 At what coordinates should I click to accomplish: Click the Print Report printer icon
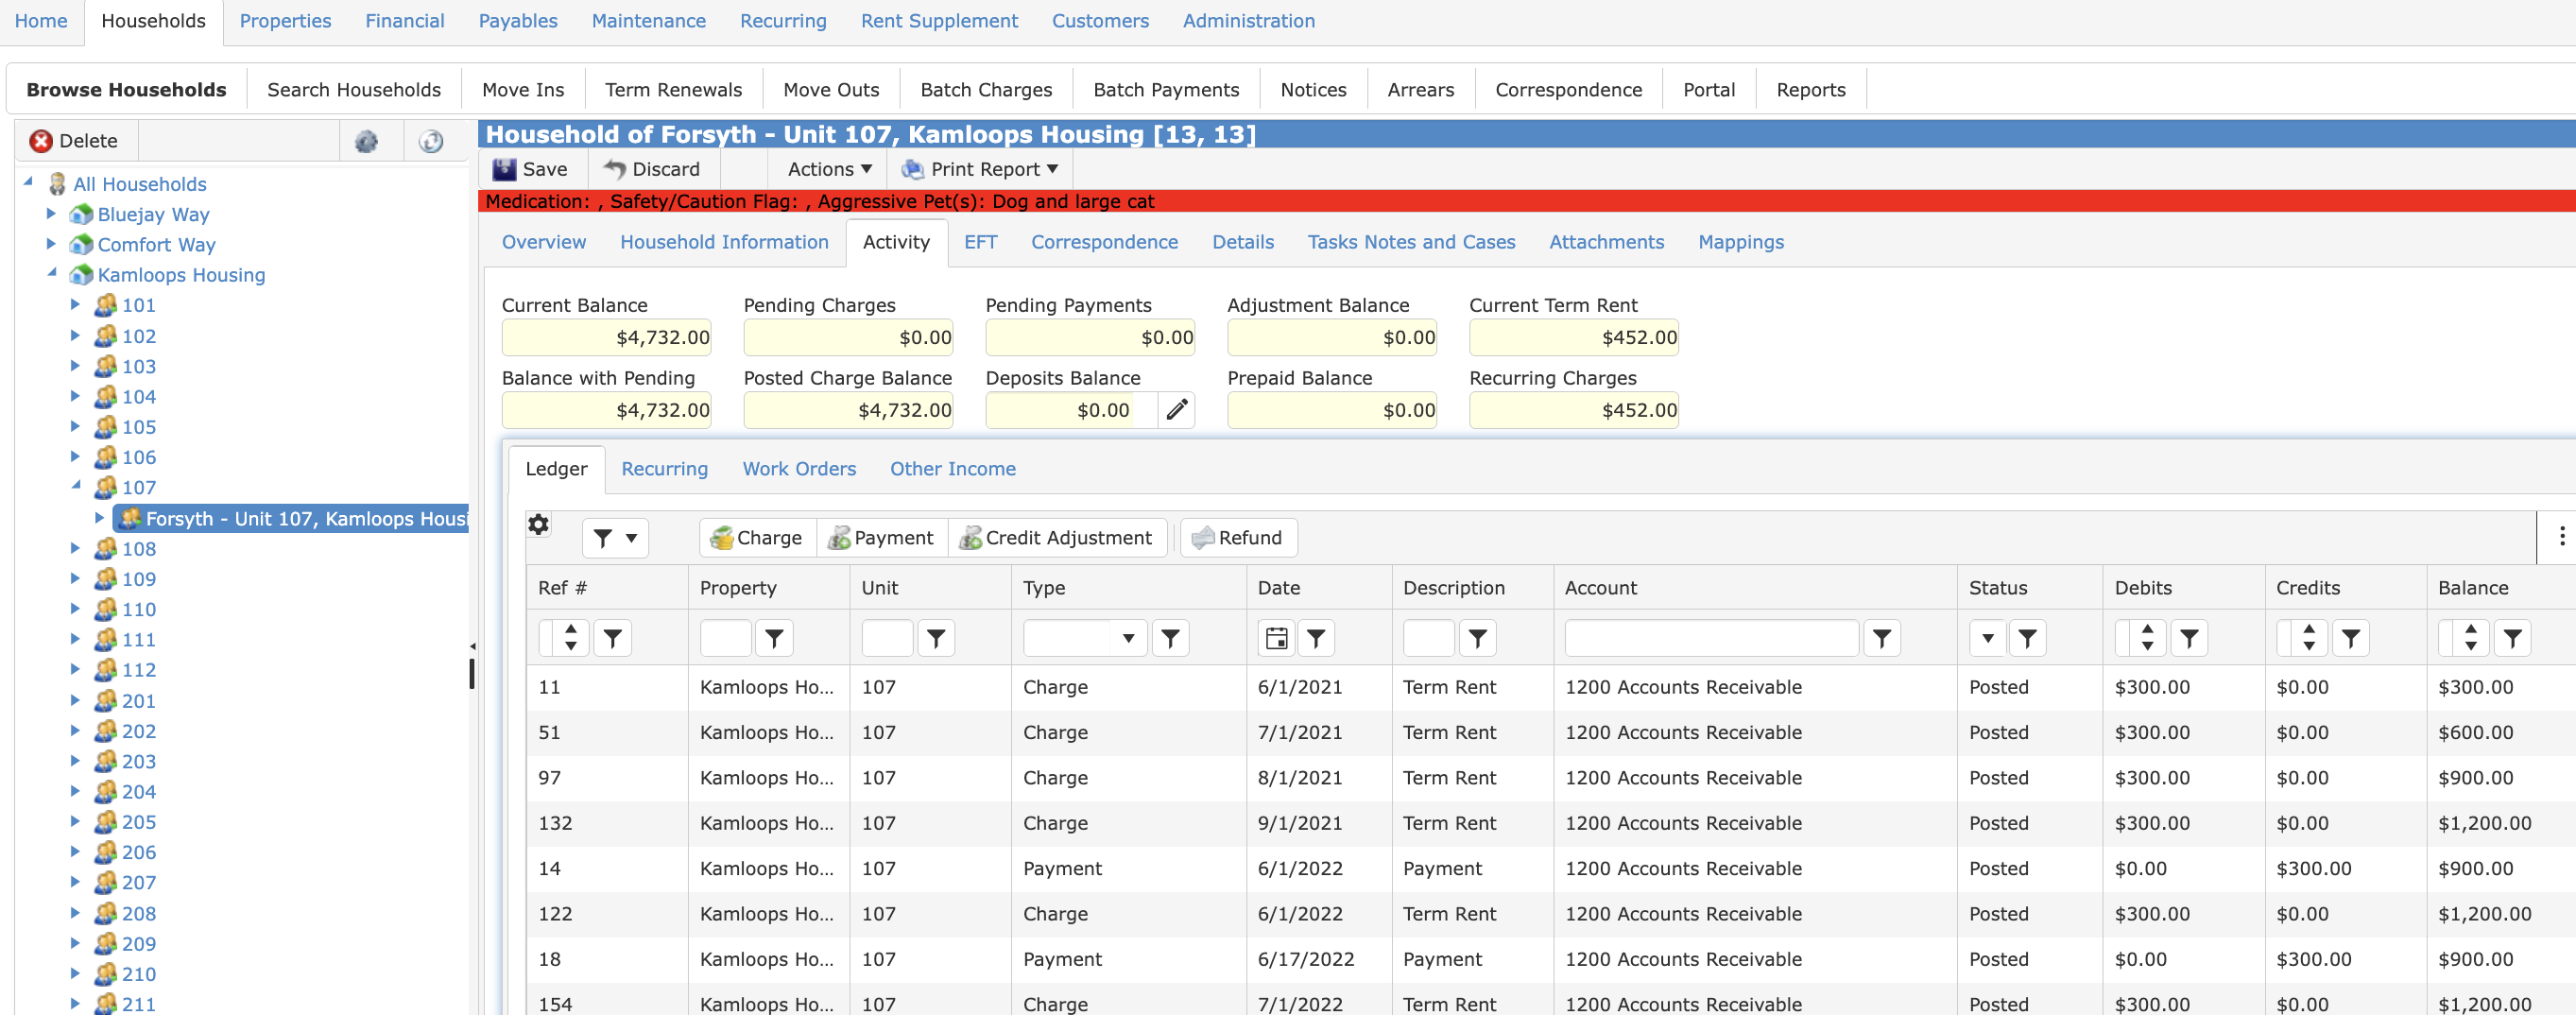click(x=913, y=169)
